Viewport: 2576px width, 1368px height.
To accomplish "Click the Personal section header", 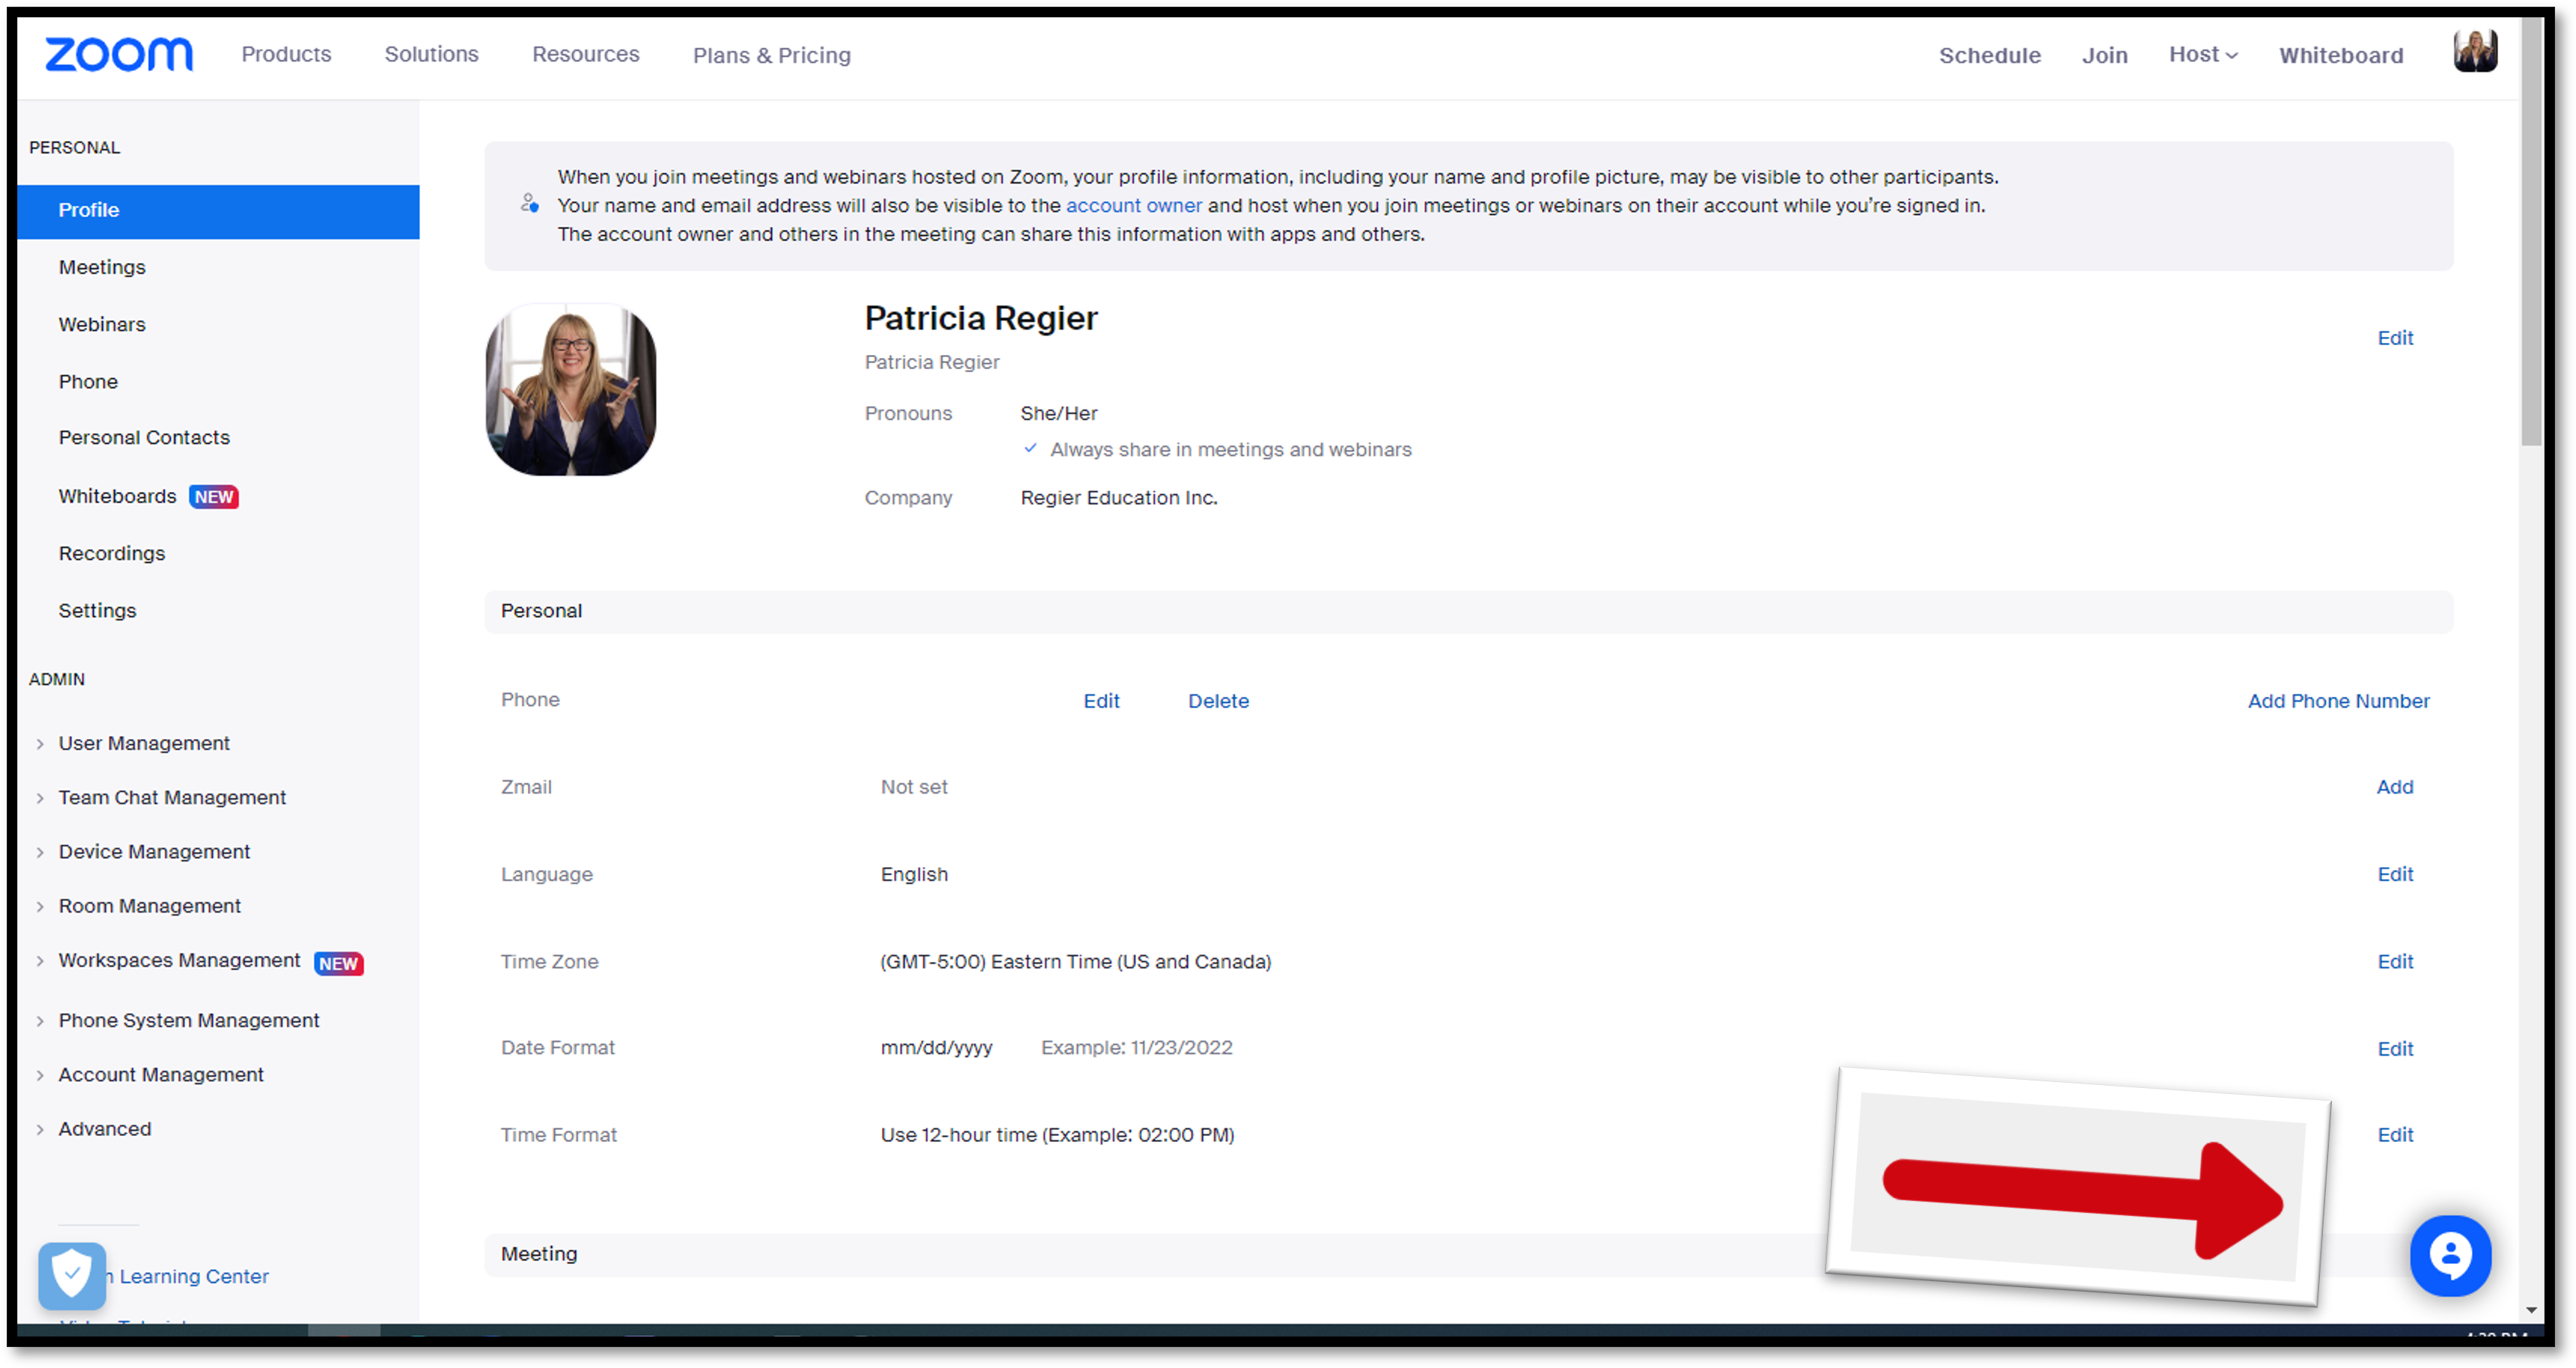I will [1468, 611].
